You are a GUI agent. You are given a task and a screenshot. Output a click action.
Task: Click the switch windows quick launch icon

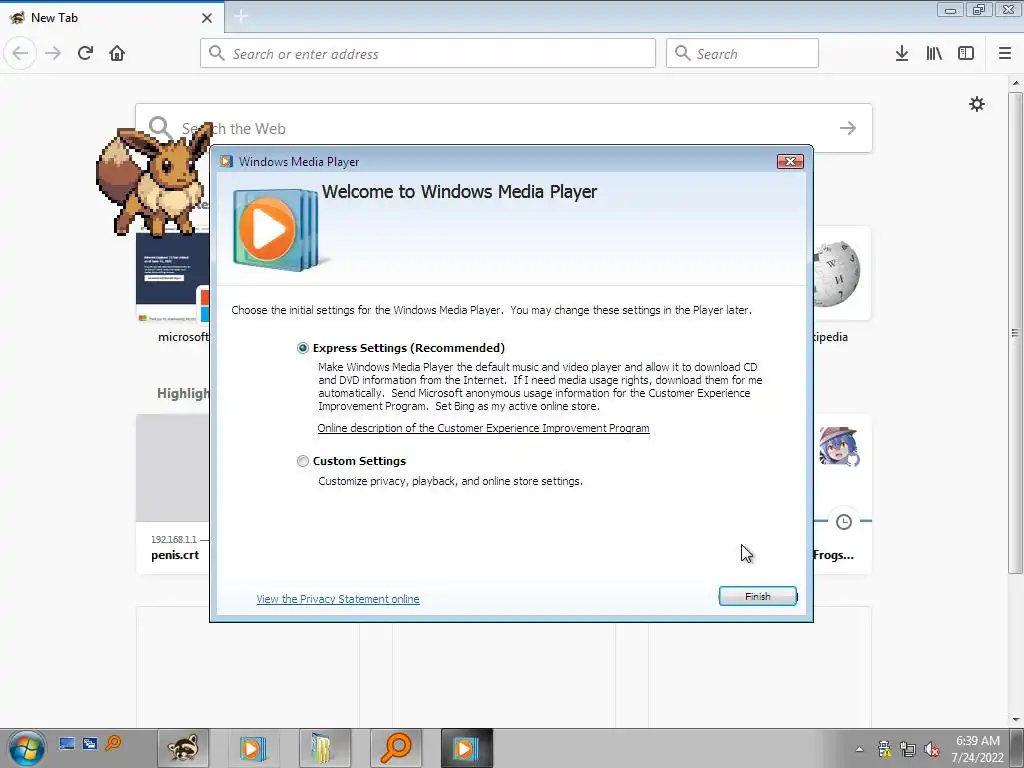click(90, 744)
